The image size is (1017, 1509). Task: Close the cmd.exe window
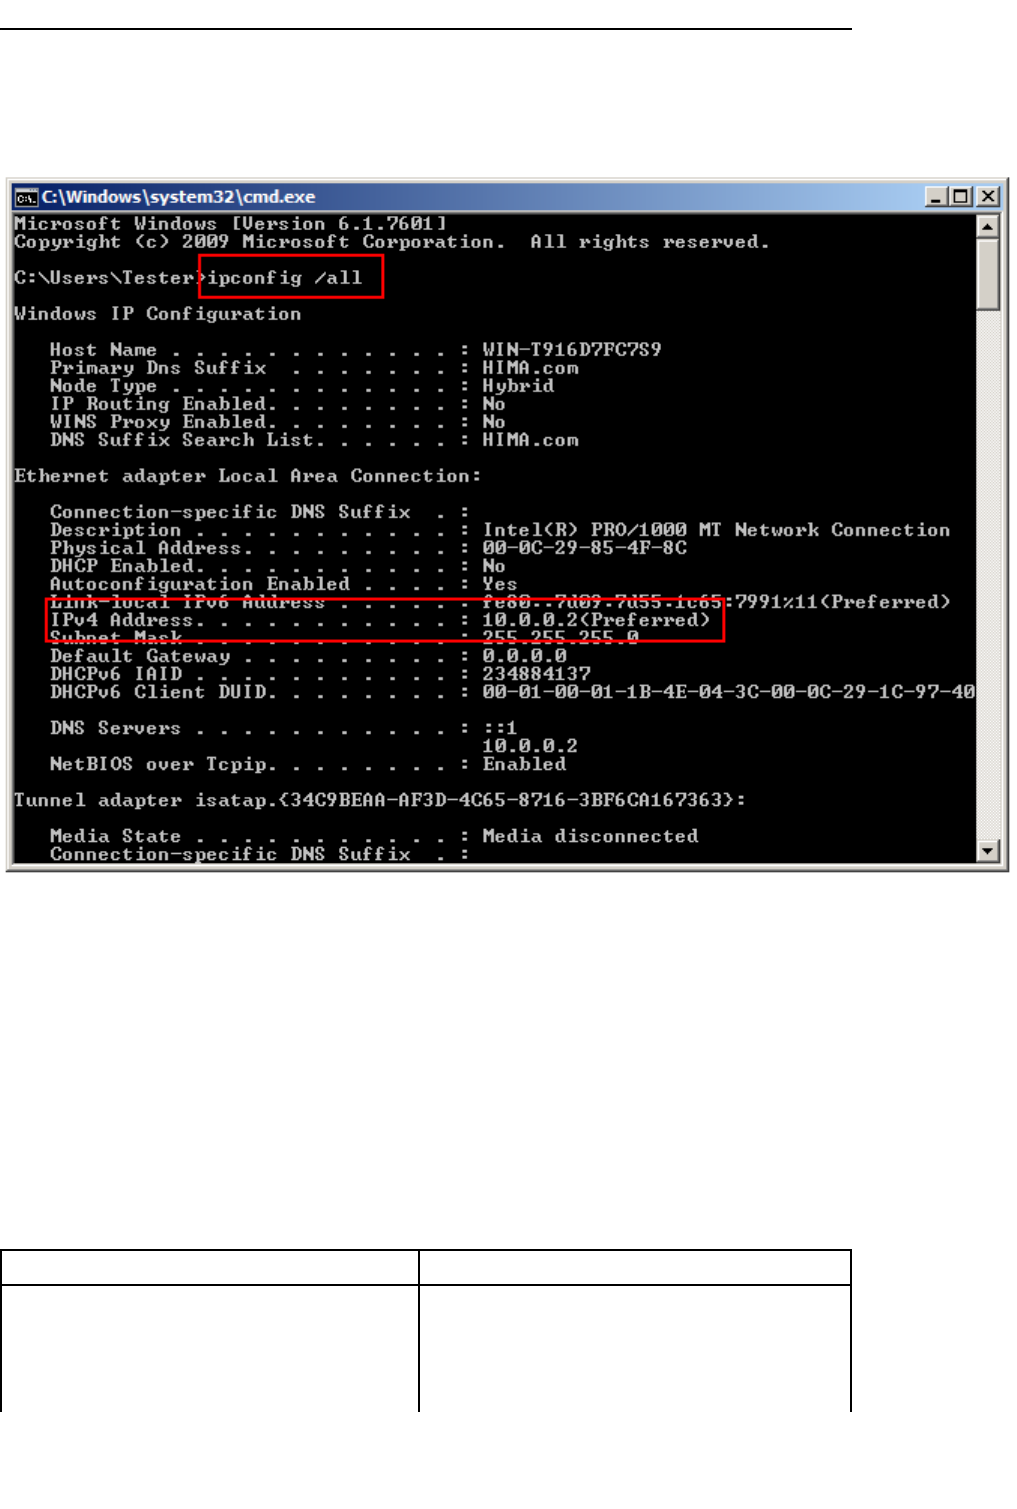tap(987, 197)
